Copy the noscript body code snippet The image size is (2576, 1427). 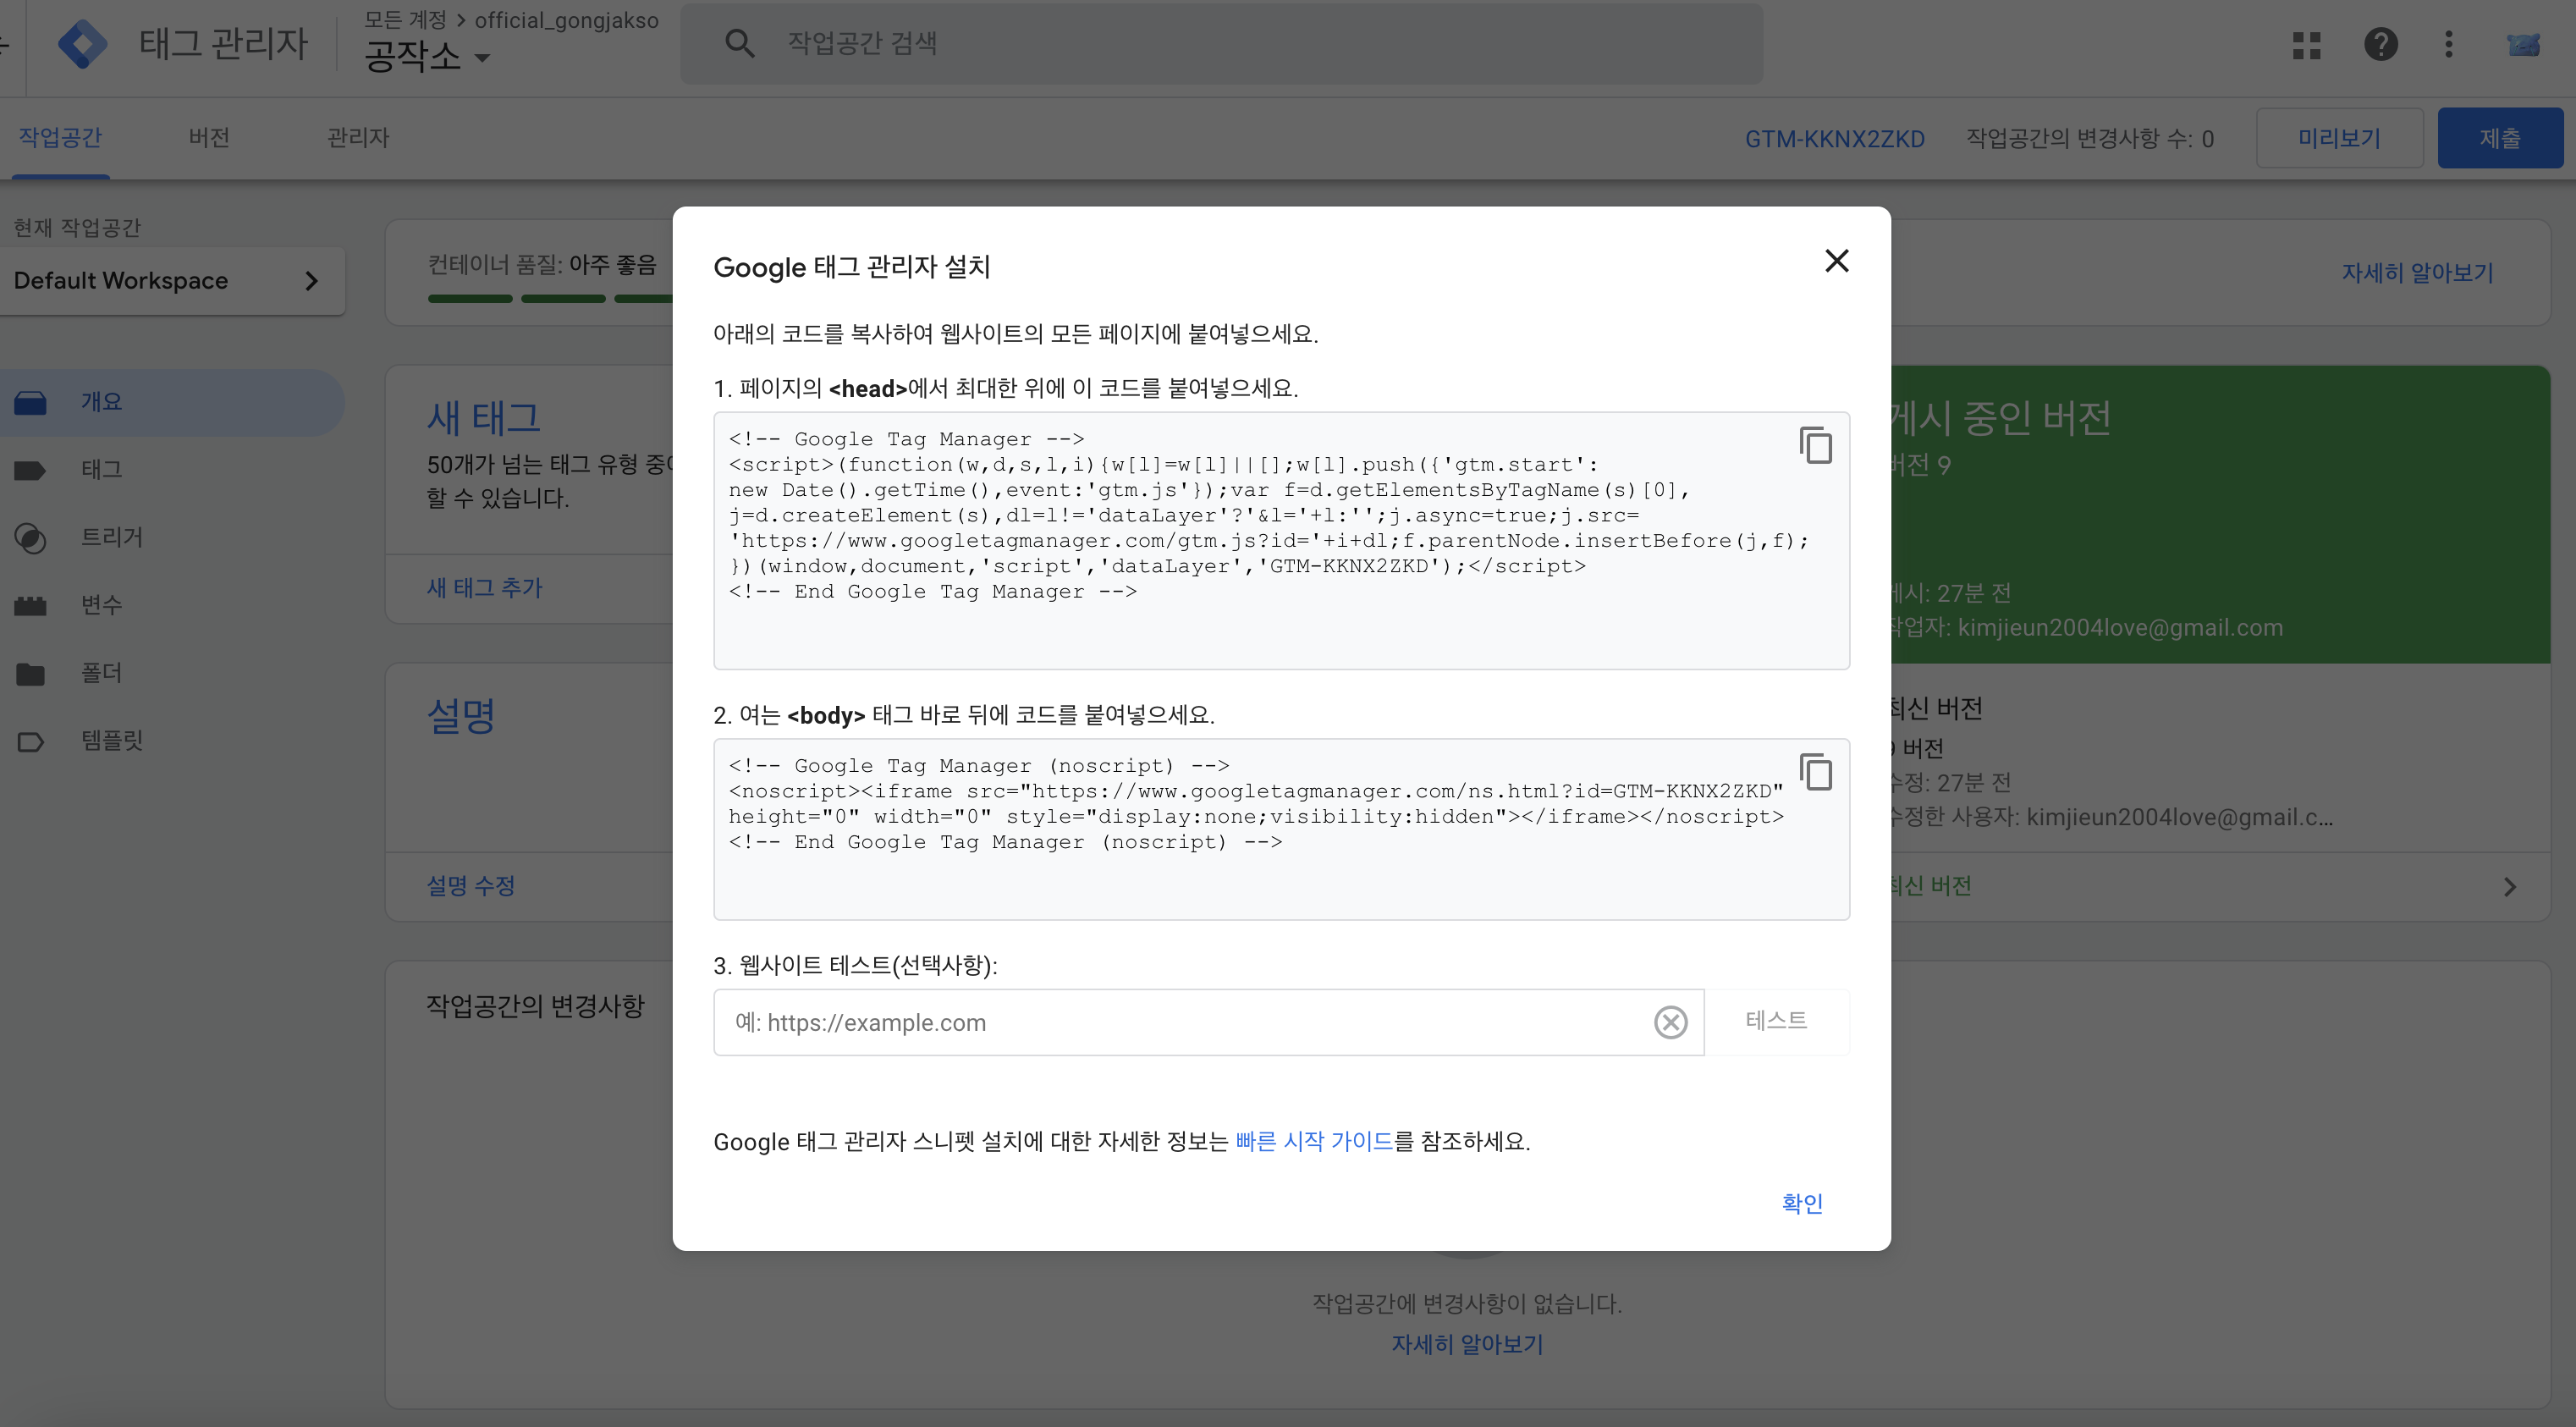click(x=1815, y=772)
